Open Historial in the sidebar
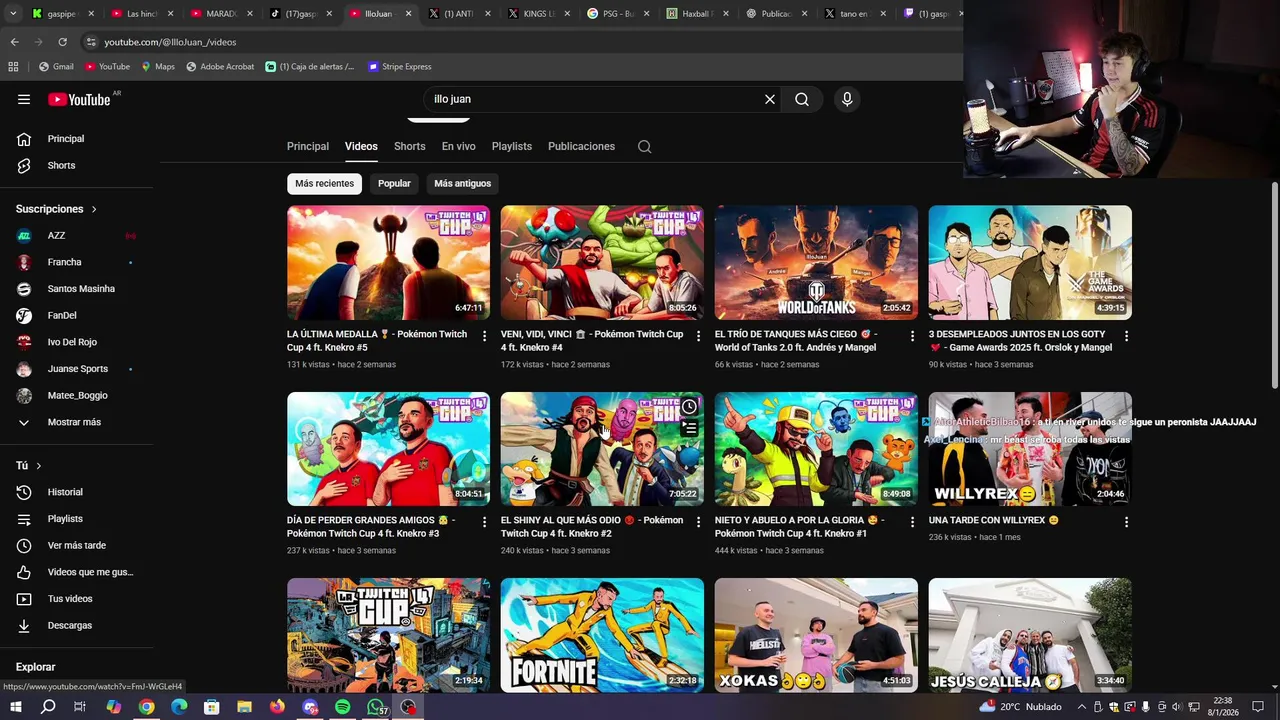The height and width of the screenshot is (720, 1280). click(76, 492)
